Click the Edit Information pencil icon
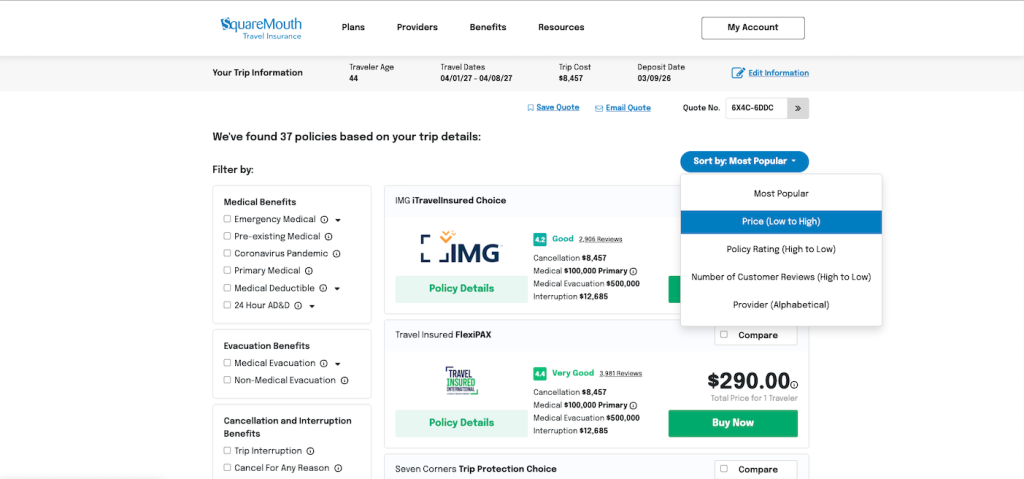The image size is (1024, 479). pos(738,73)
